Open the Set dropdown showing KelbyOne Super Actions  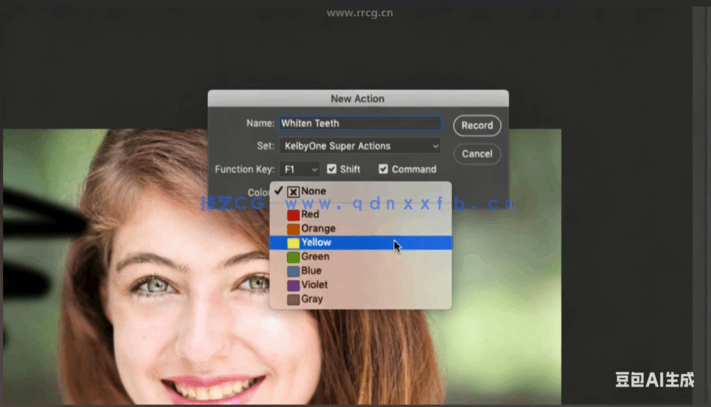(360, 146)
